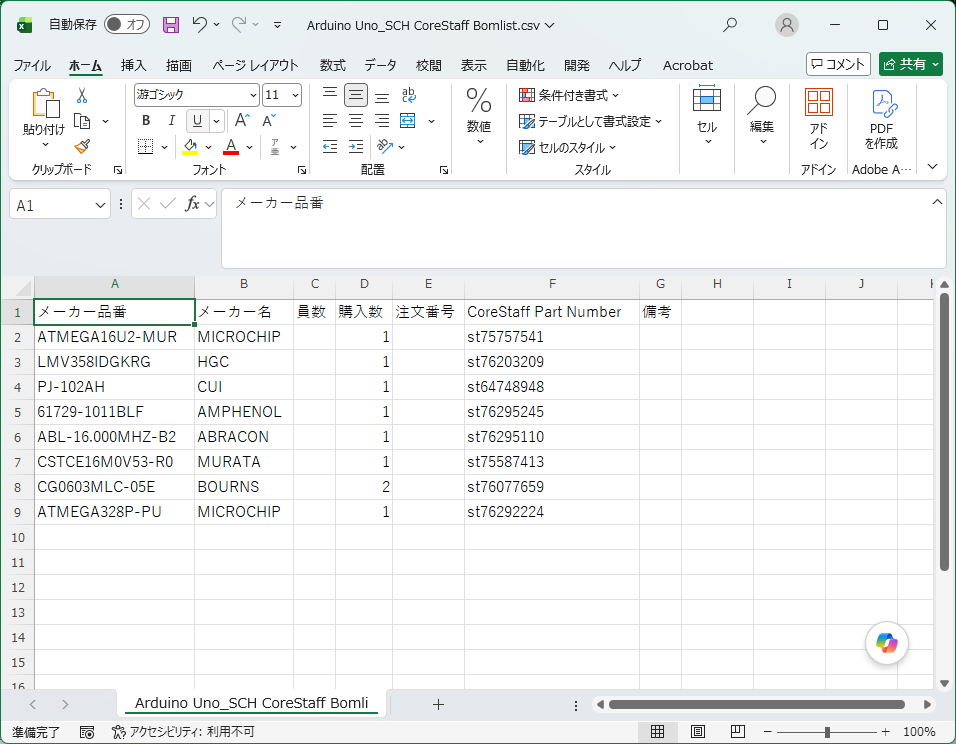Expand the font size dropdown

tap(295, 95)
